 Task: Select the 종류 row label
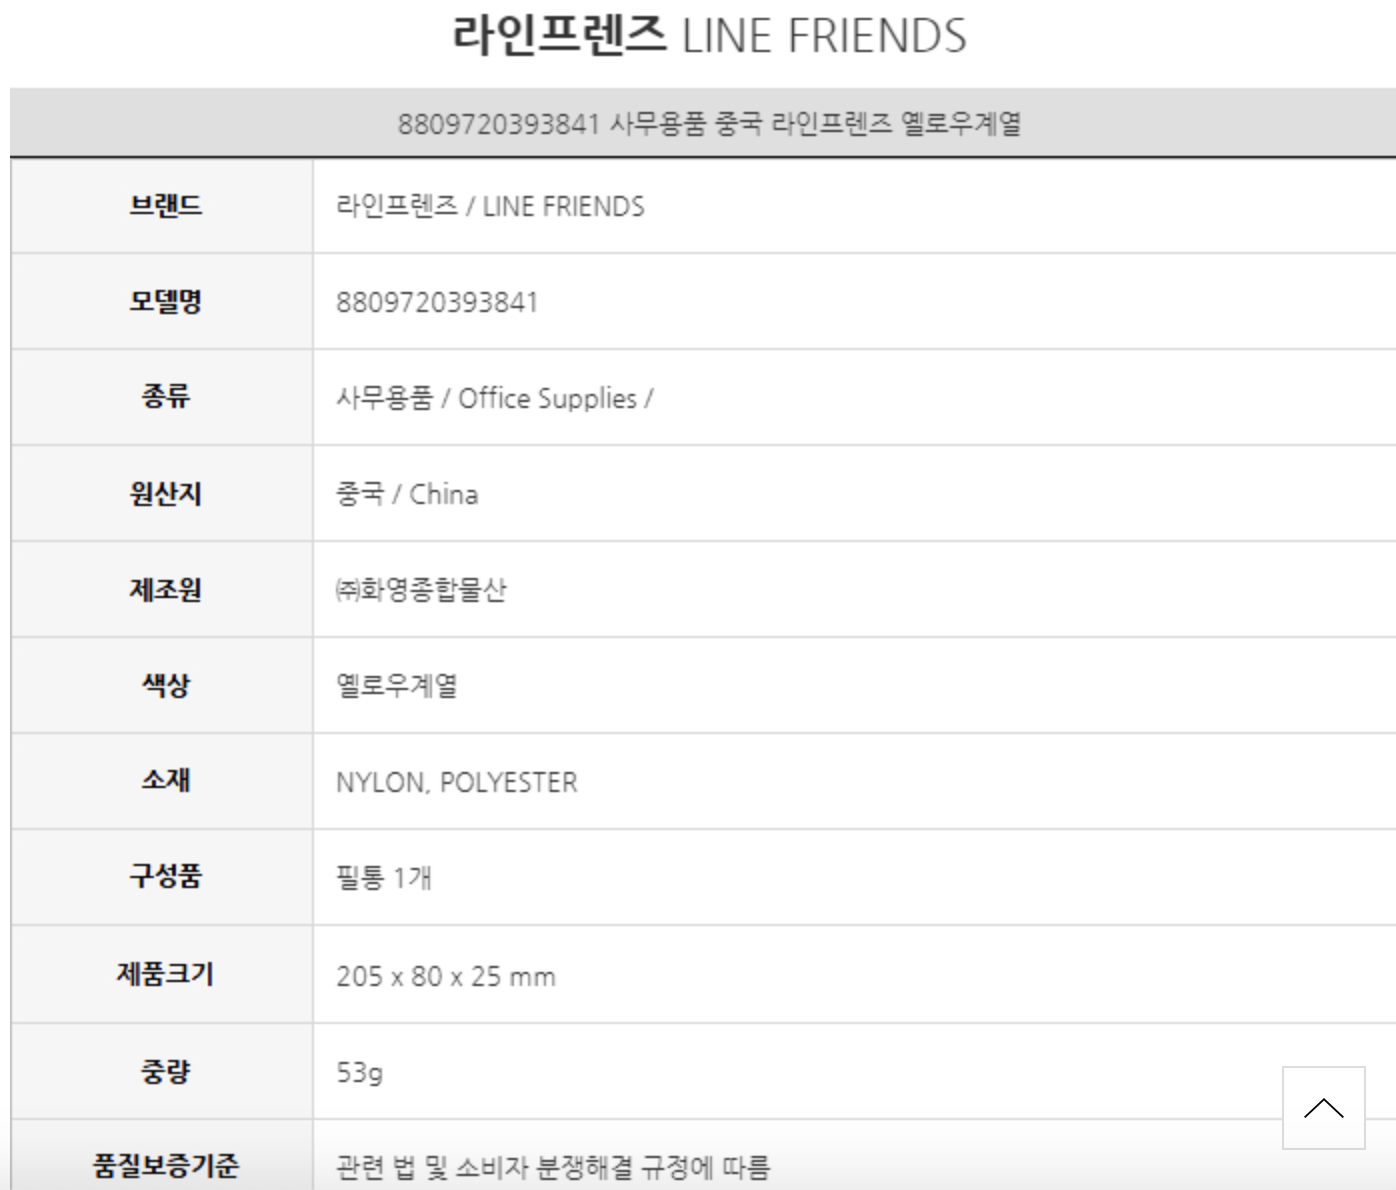[x=165, y=397]
